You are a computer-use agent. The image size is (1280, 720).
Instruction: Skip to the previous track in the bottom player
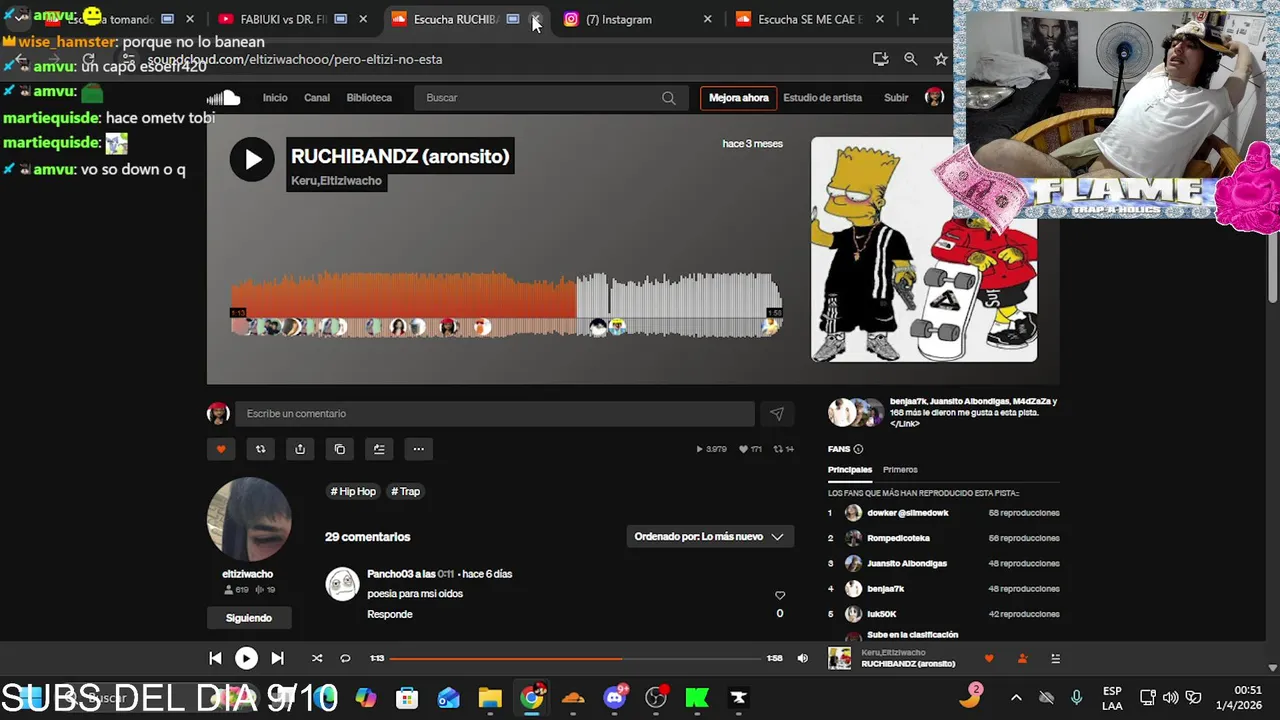[x=215, y=658]
